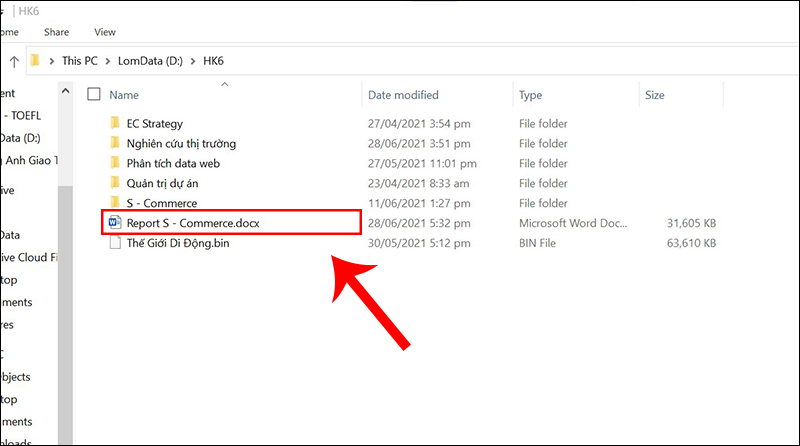Screen dimensions: 800x446
Task: Sort by the Size column header
Action: (655, 95)
